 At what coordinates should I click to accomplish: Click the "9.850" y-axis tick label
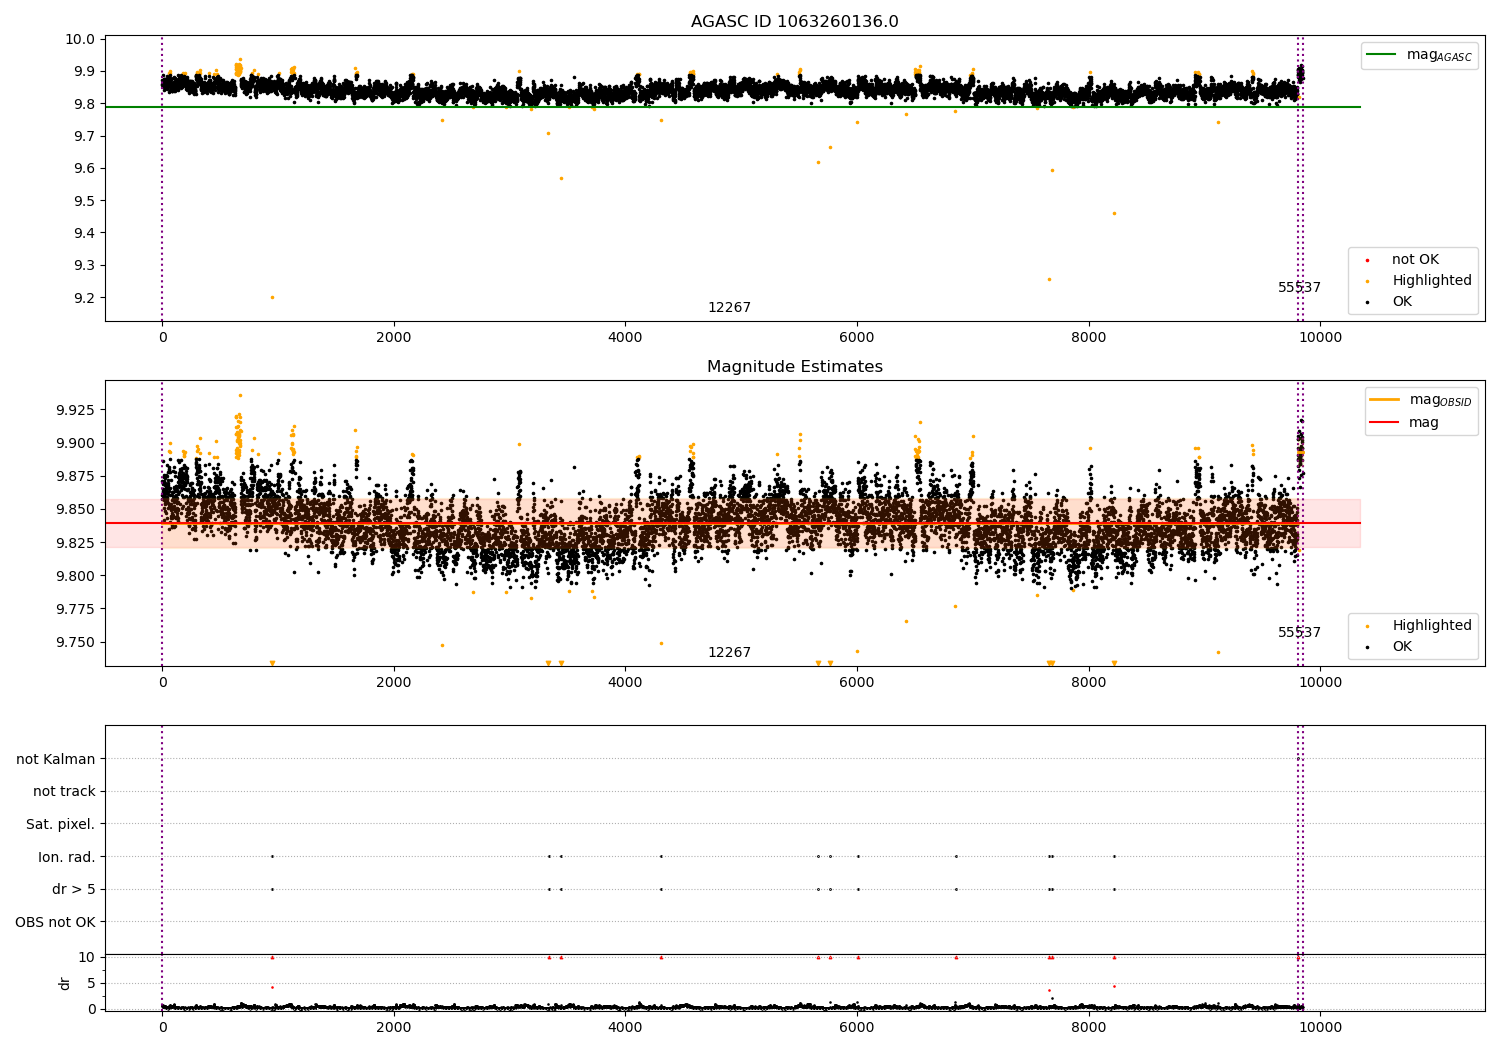click(78, 510)
